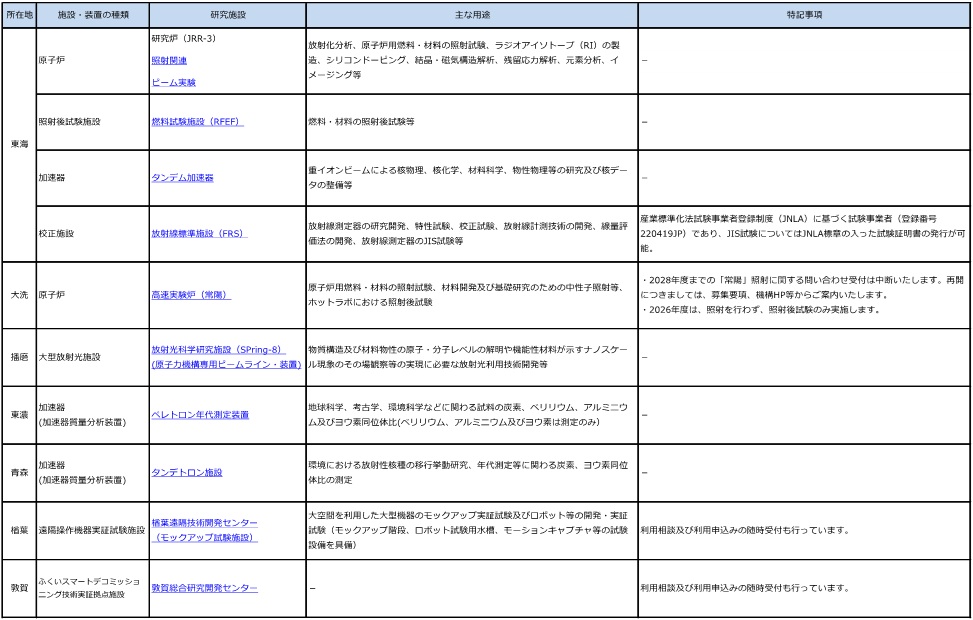
Task: Click the 青森 location cell
Action: click(x=19, y=472)
